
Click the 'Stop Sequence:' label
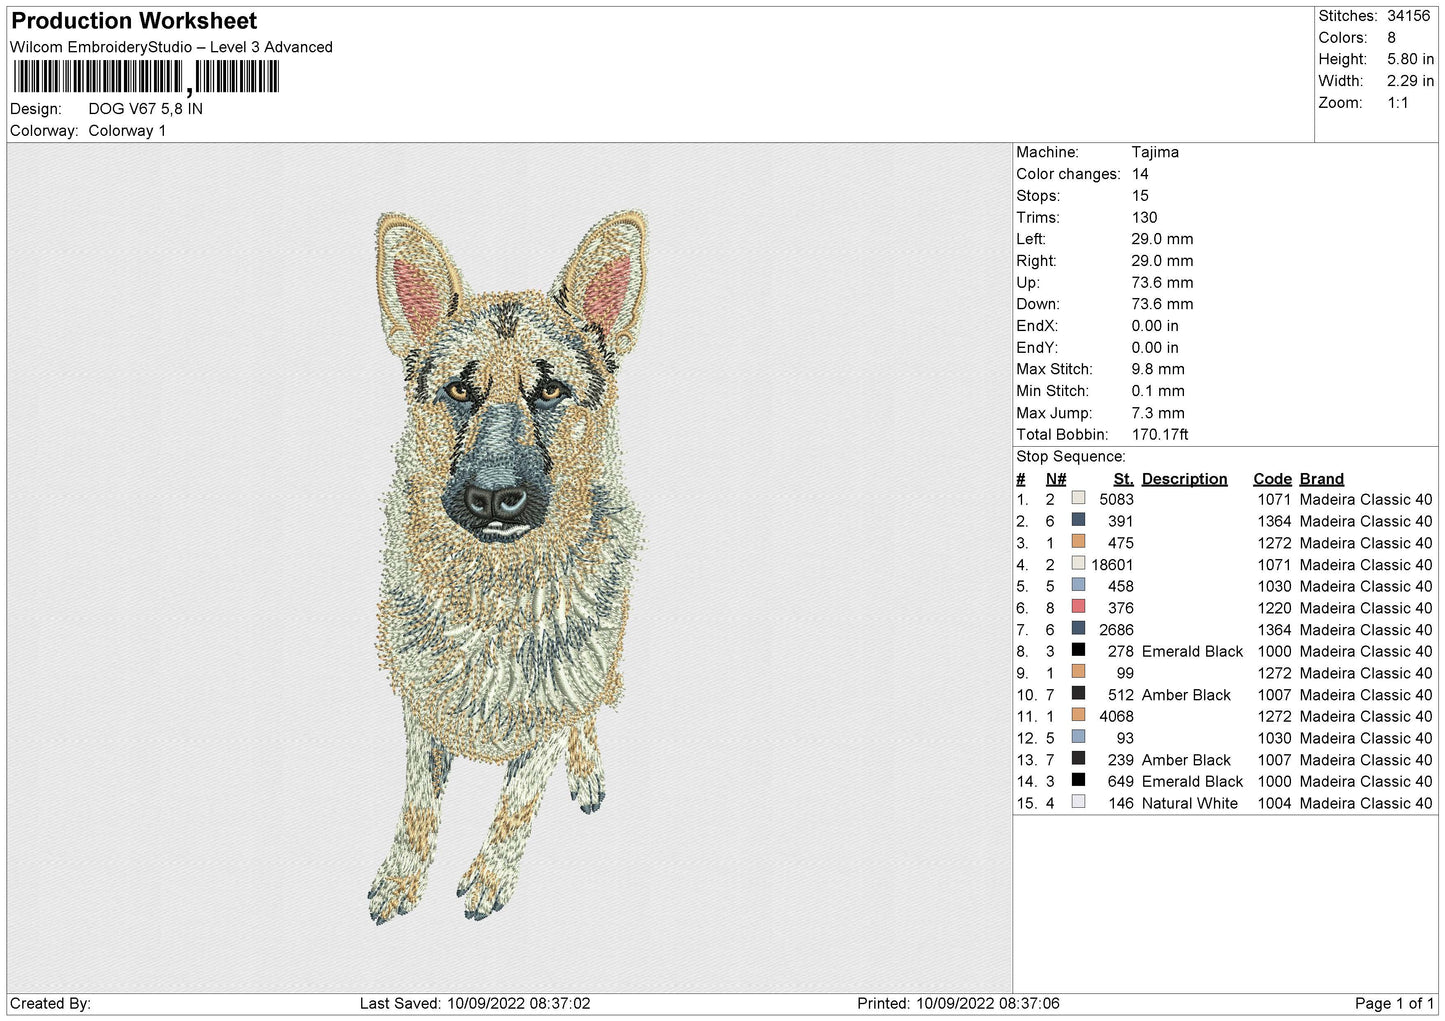1070,457
